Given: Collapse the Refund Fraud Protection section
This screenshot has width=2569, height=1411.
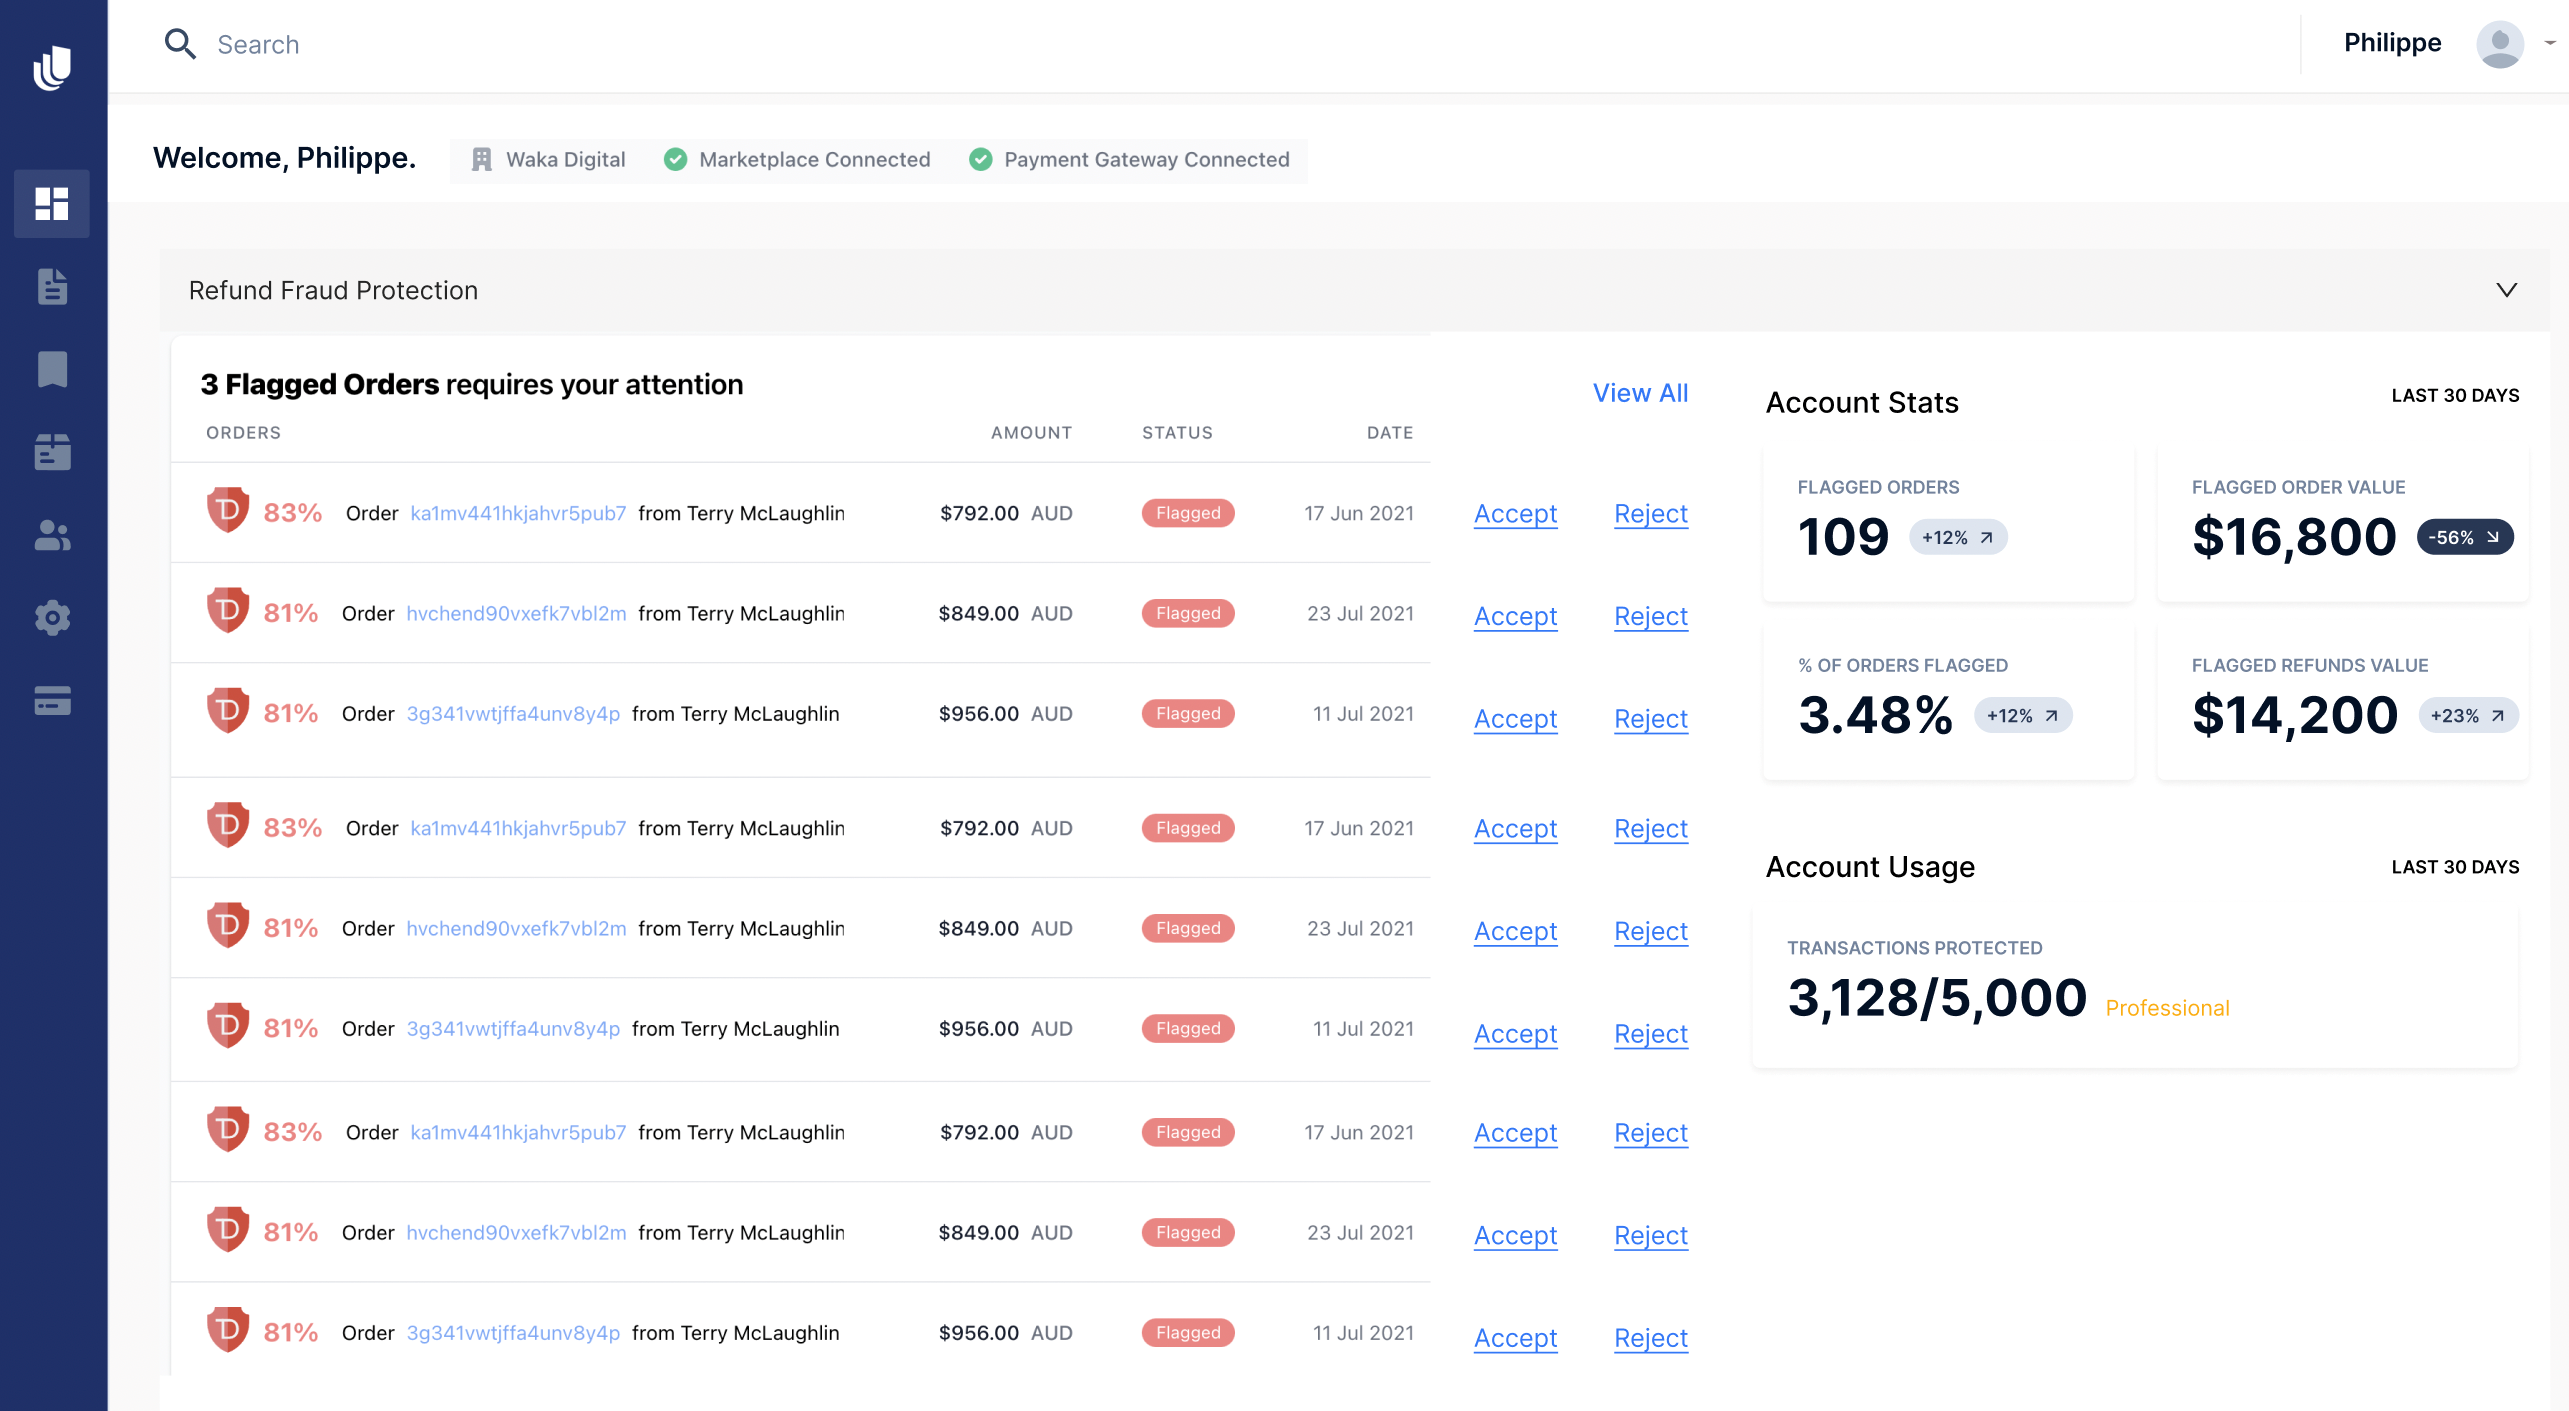Looking at the screenshot, I should (x=2506, y=290).
